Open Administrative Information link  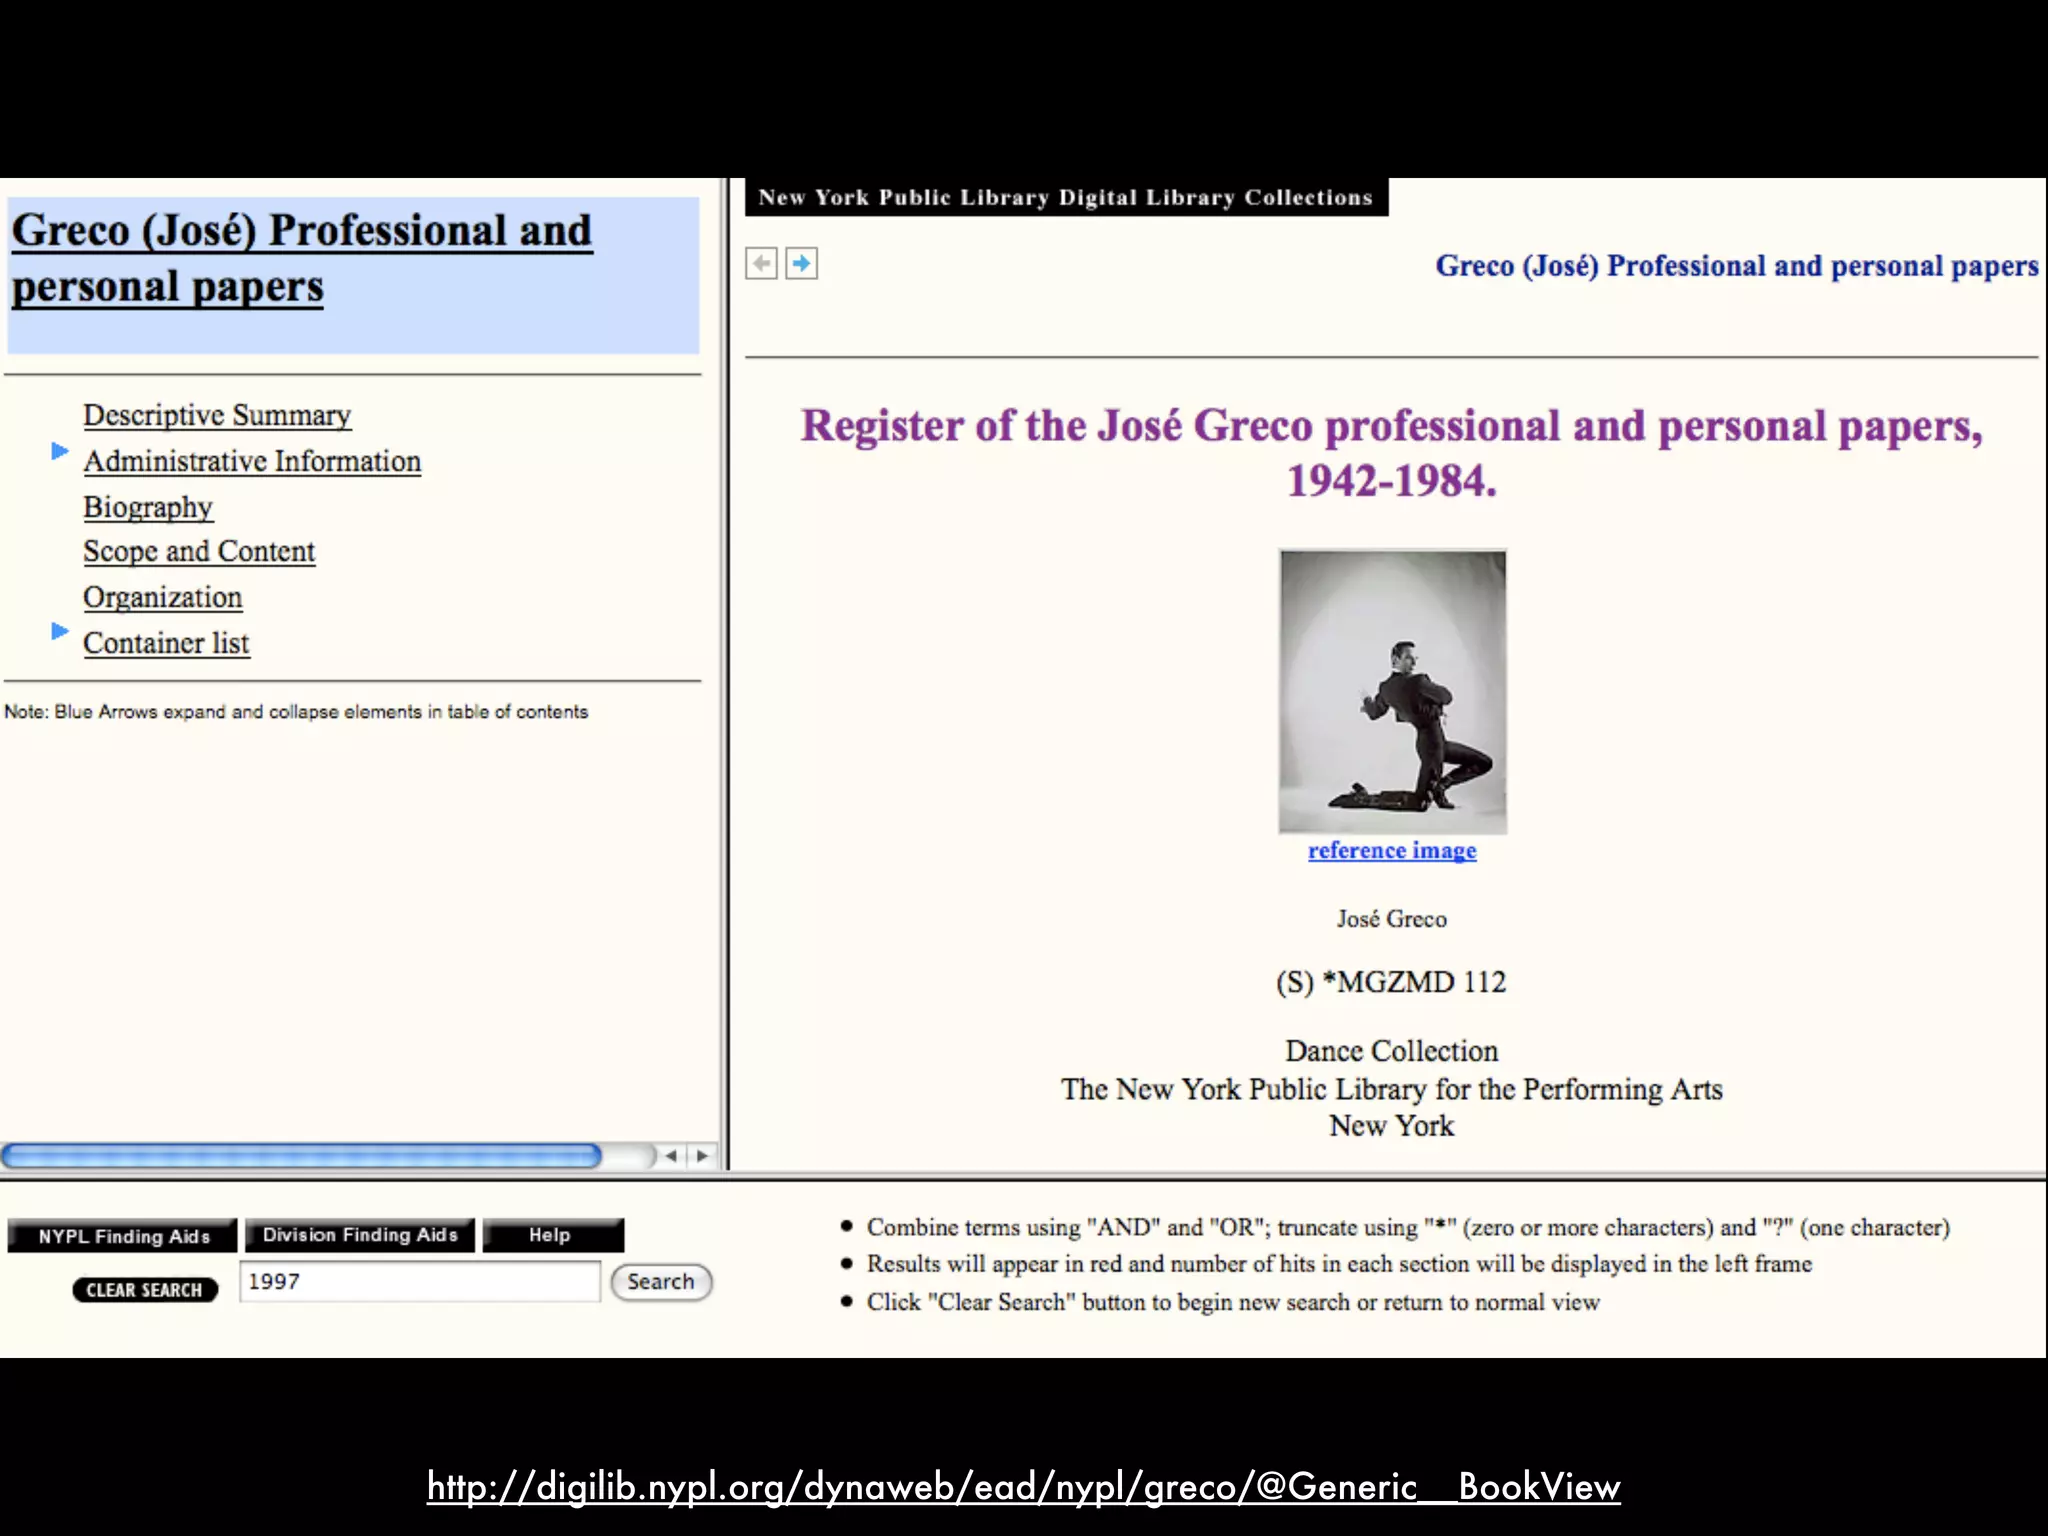click(x=252, y=461)
